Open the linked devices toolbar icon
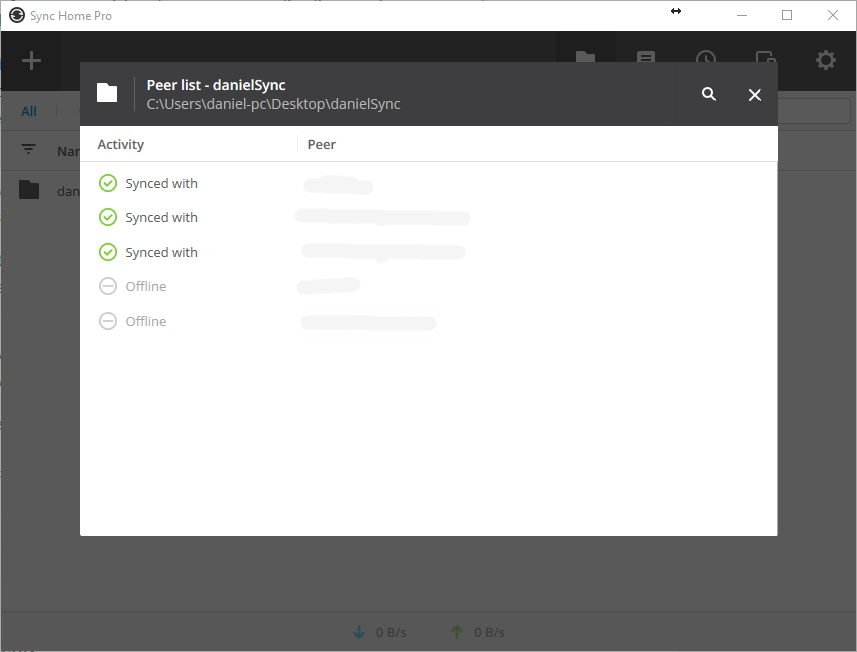This screenshot has height=652, width=857. click(765, 60)
